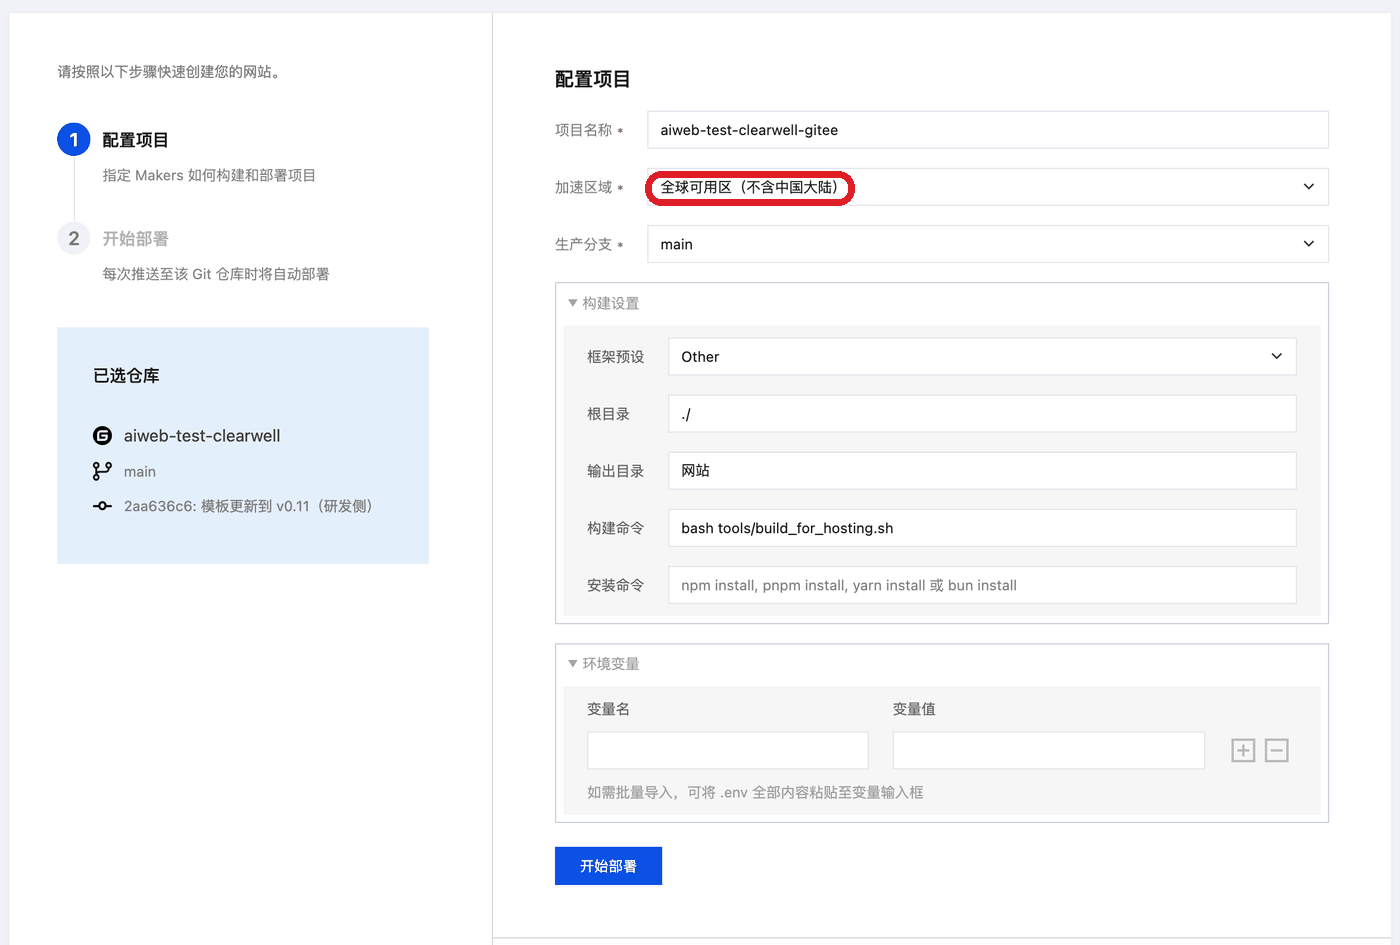Viewport: 1400px width, 945px height.
Task: Click the aiweb-test-clearwell repository name
Action: coord(202,436)
